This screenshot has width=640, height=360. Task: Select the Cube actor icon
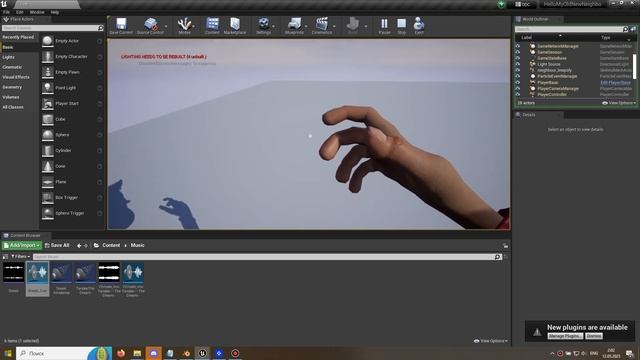click(x=48, y=119)
